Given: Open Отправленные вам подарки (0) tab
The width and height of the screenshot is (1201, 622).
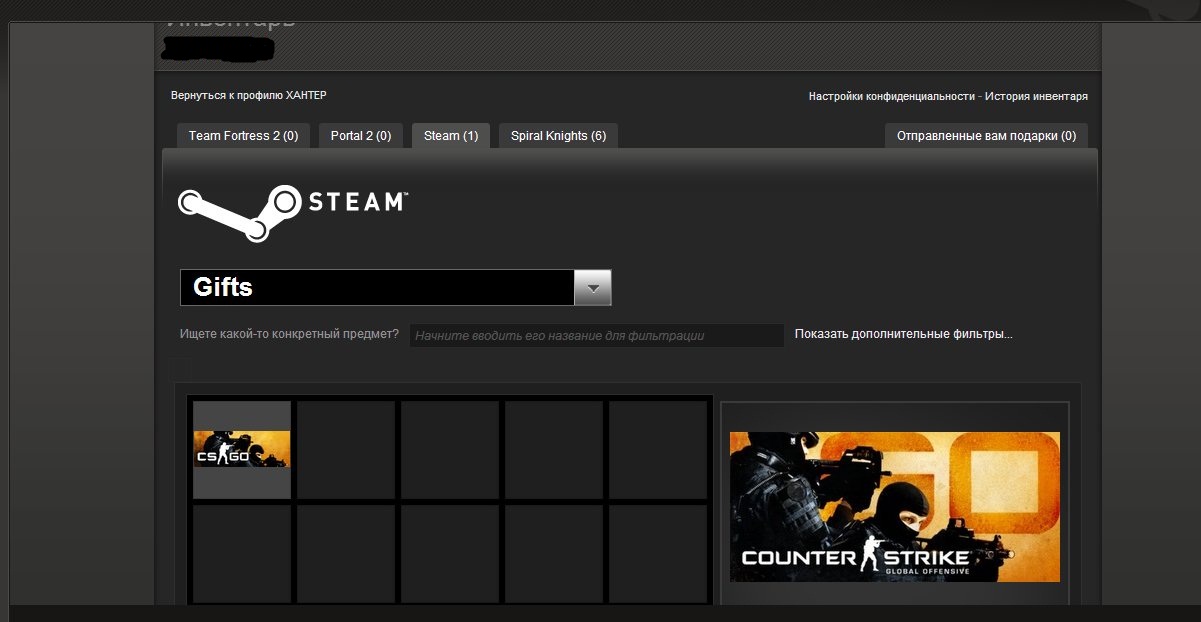Looking at the screenshot, I should (x=986, y=136).
